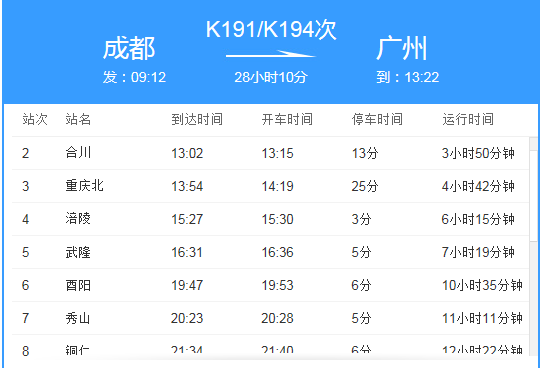Select the station name 涪陵
This screenshot has height=368, width=541.
point(78,219)
